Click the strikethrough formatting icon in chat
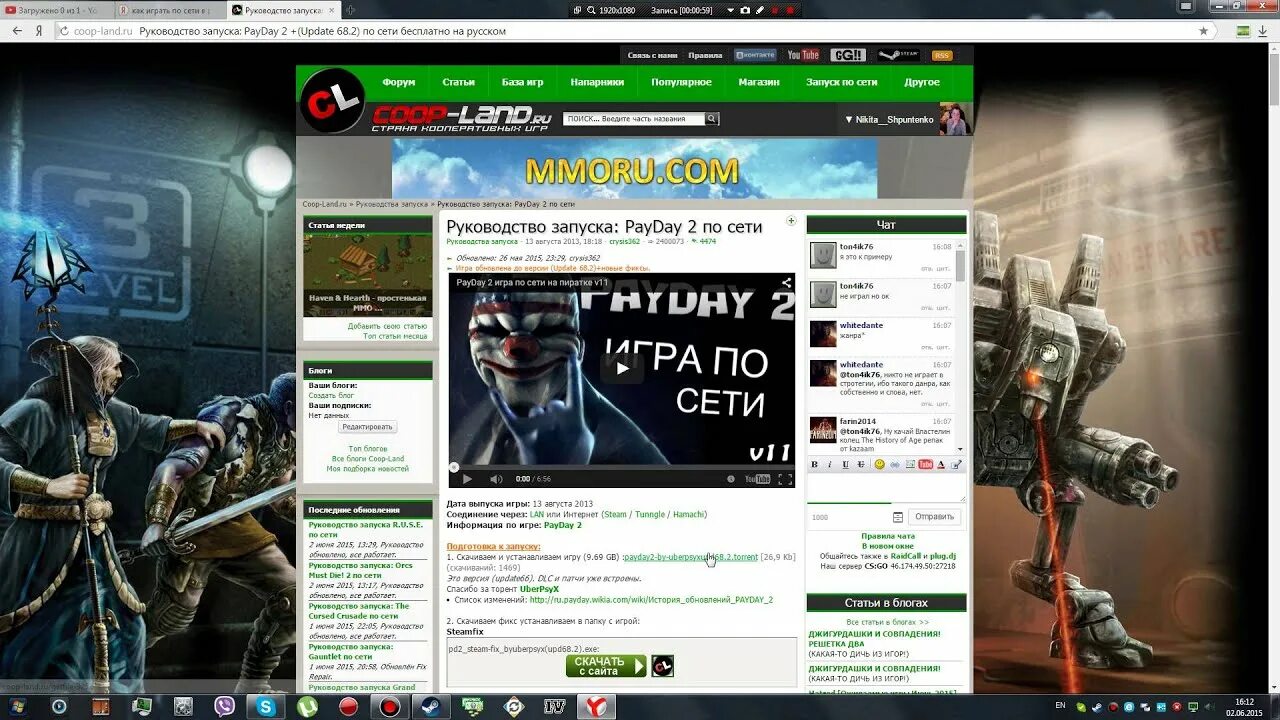 tap(862, 464)
